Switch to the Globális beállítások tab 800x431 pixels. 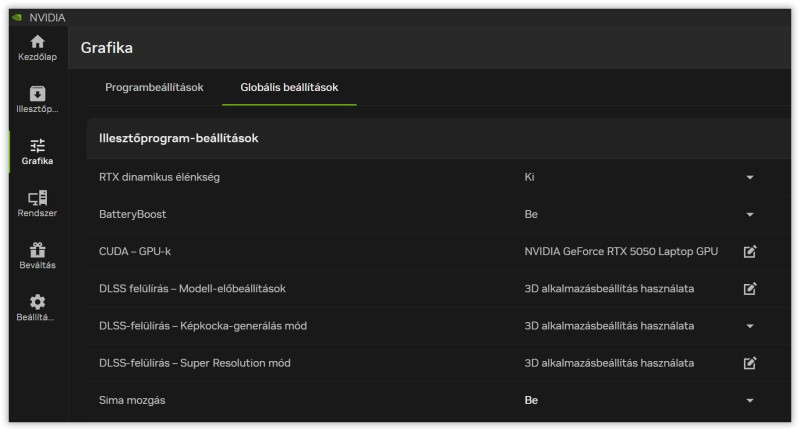[289, 87]
